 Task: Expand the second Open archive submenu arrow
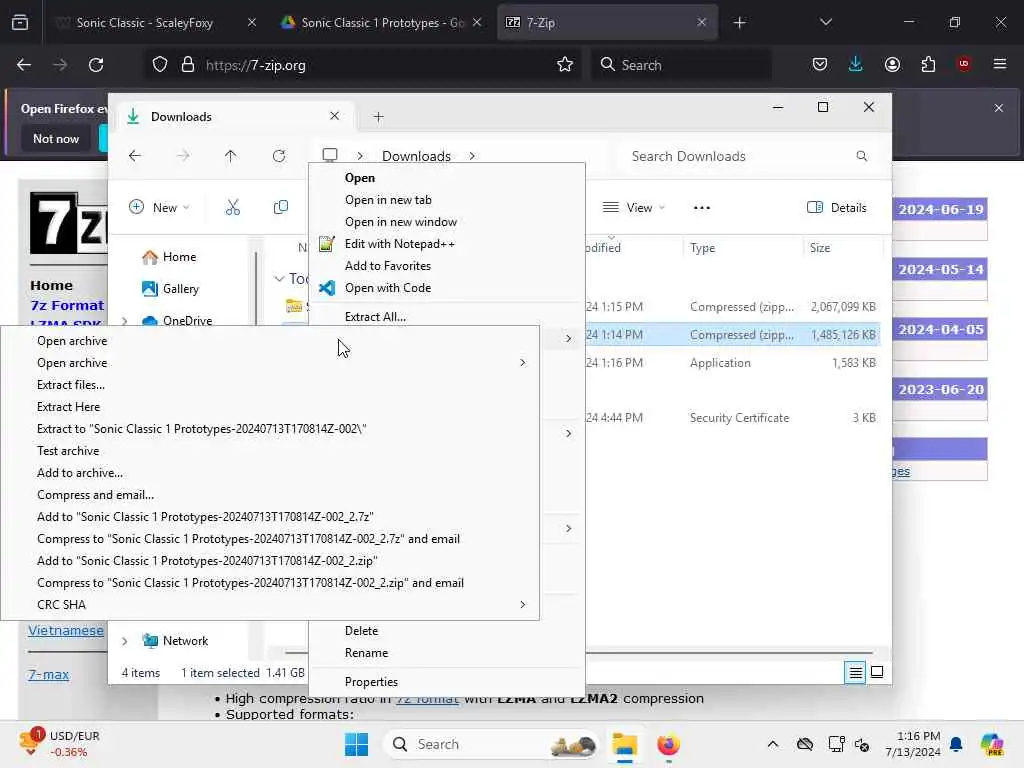pyautogui.click(x=522, y=362)
